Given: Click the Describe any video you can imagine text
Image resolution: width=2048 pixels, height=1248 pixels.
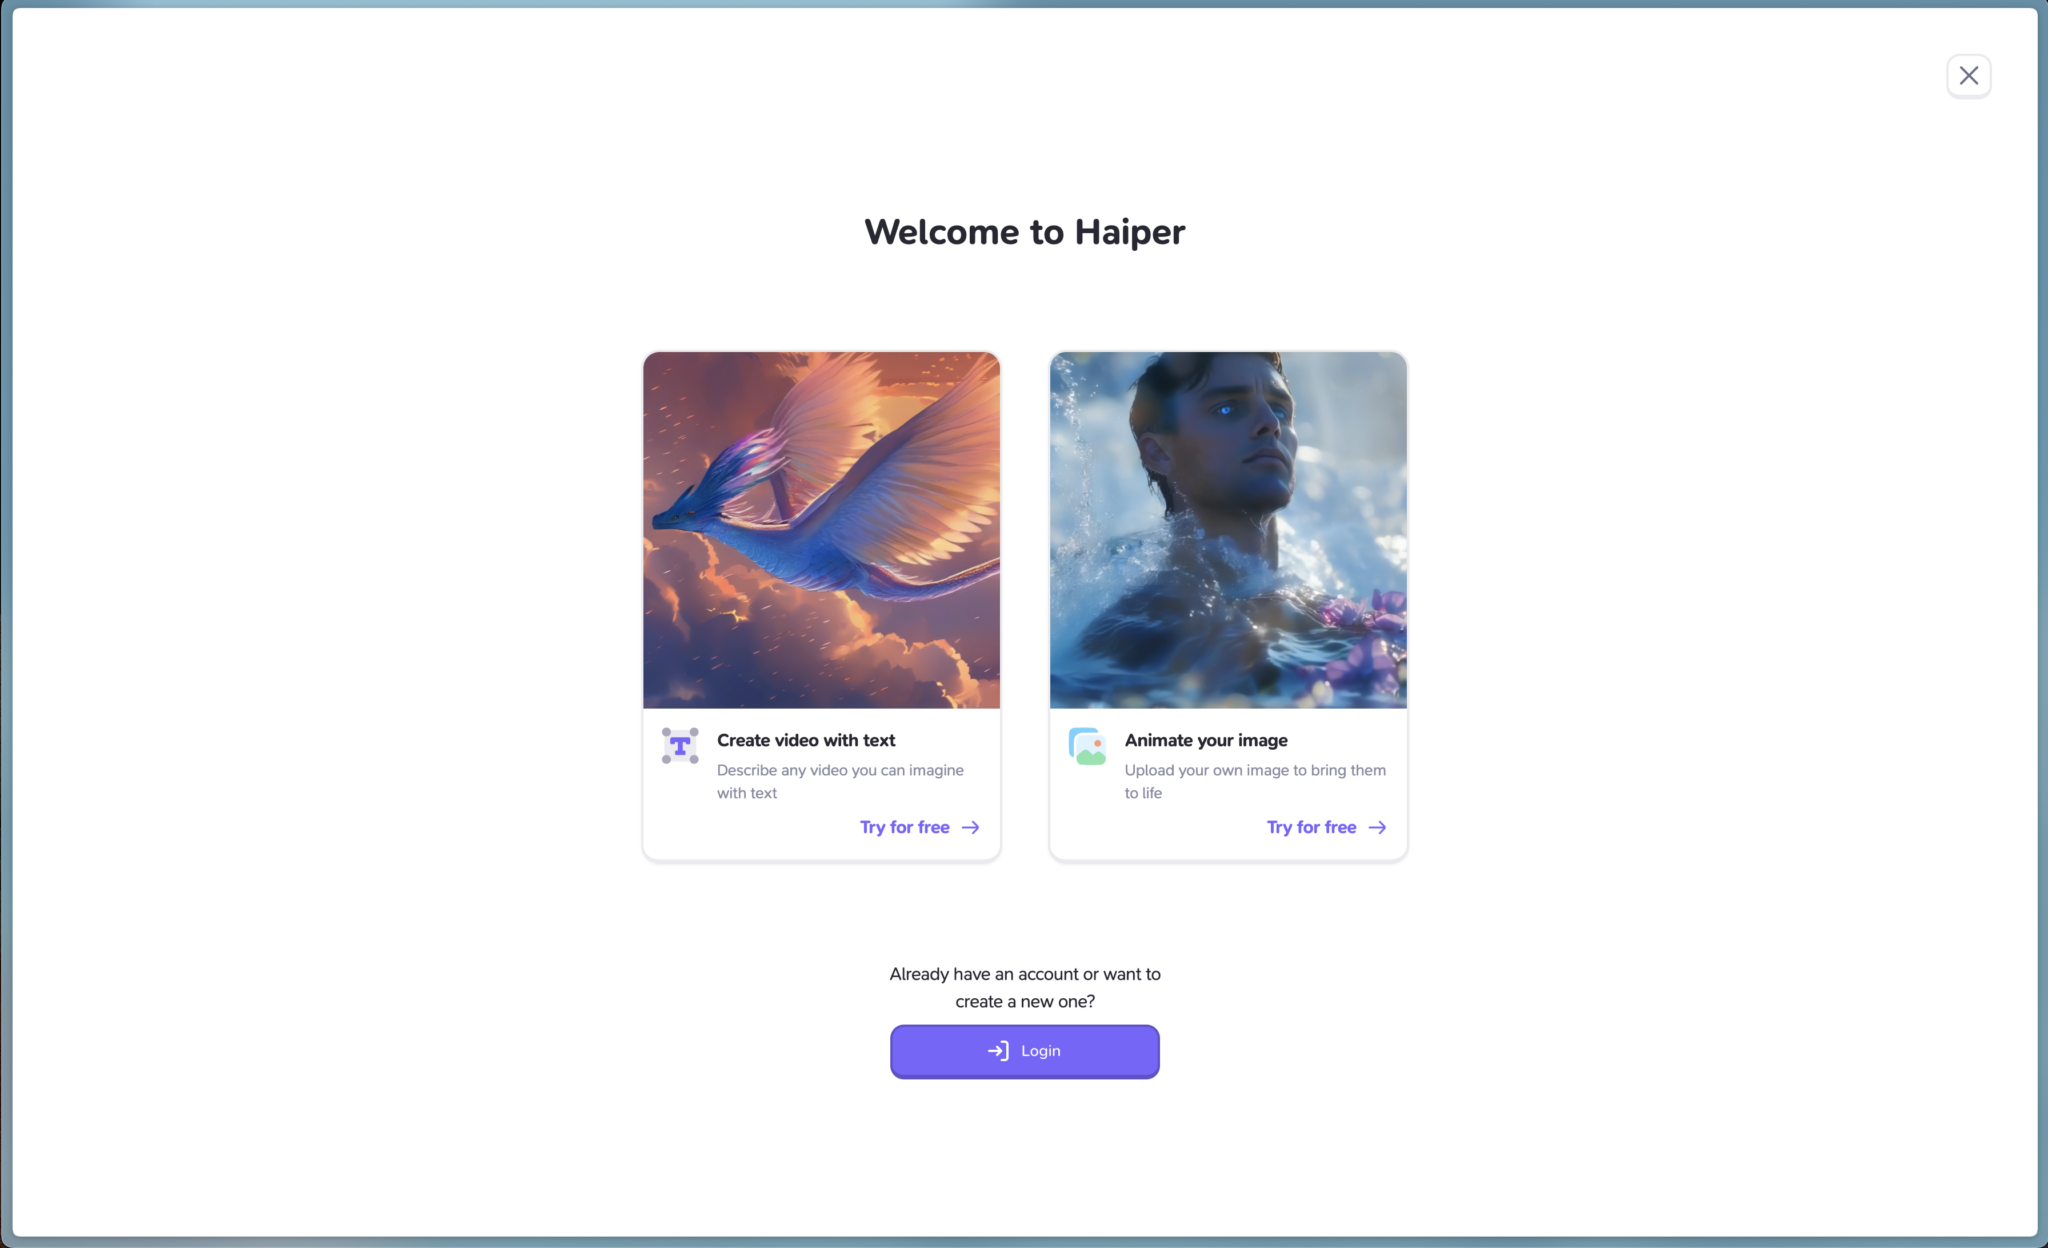Looking at the screenshot, I should click(840, 781).
